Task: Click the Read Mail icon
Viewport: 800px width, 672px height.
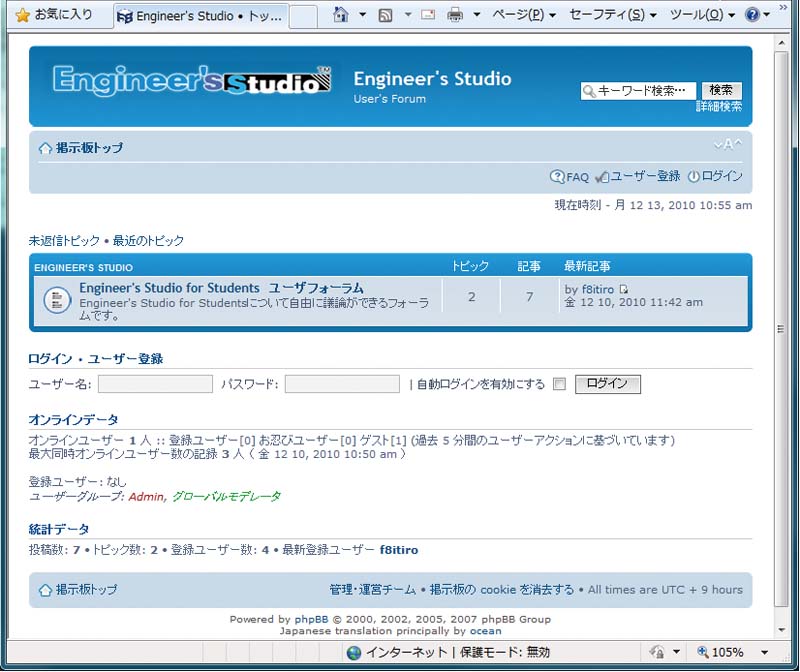Action: (x=428, y=15)
